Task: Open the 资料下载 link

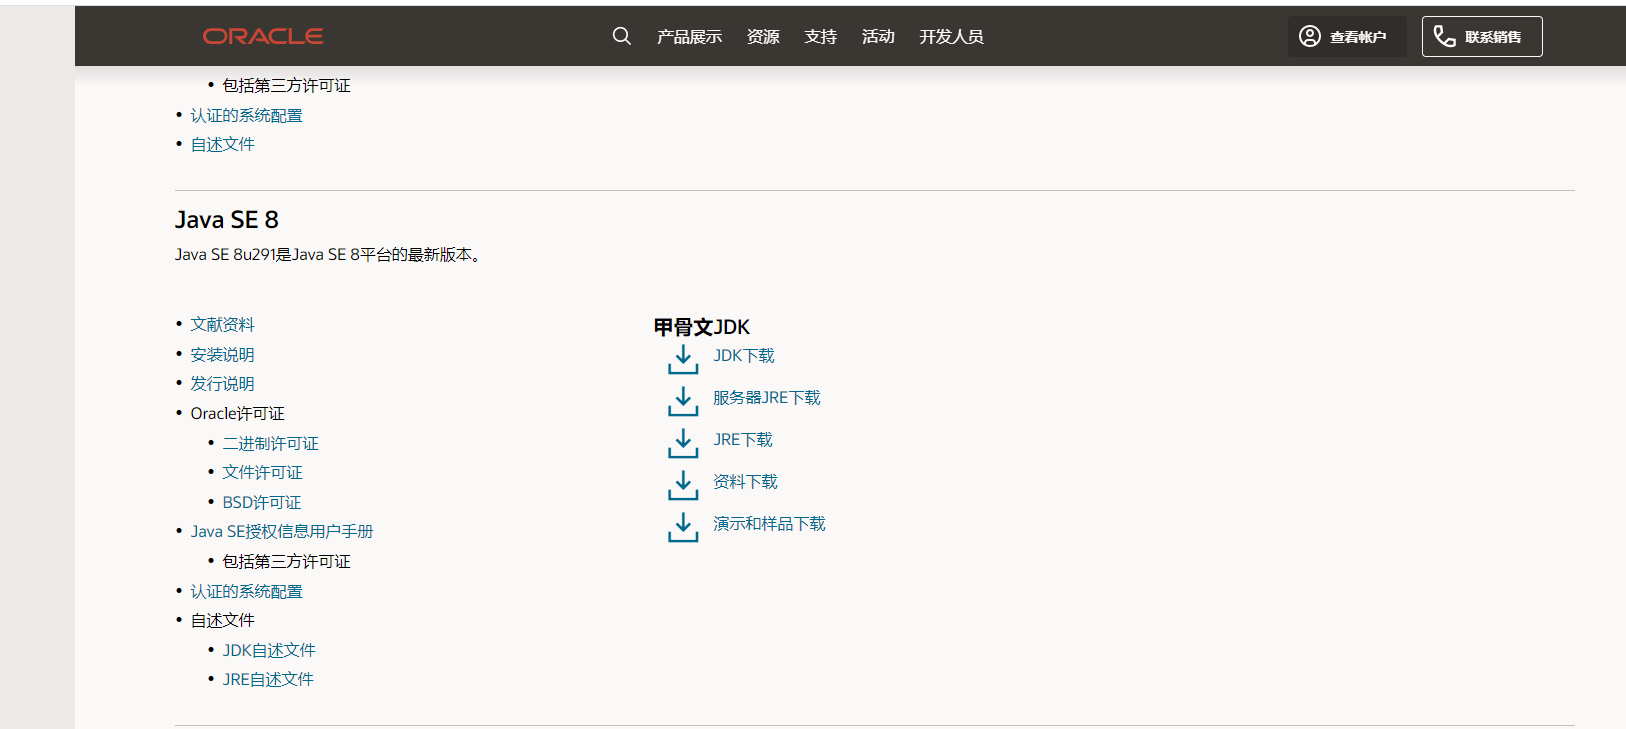Action: pyautogui.click(x=745, y=482)
